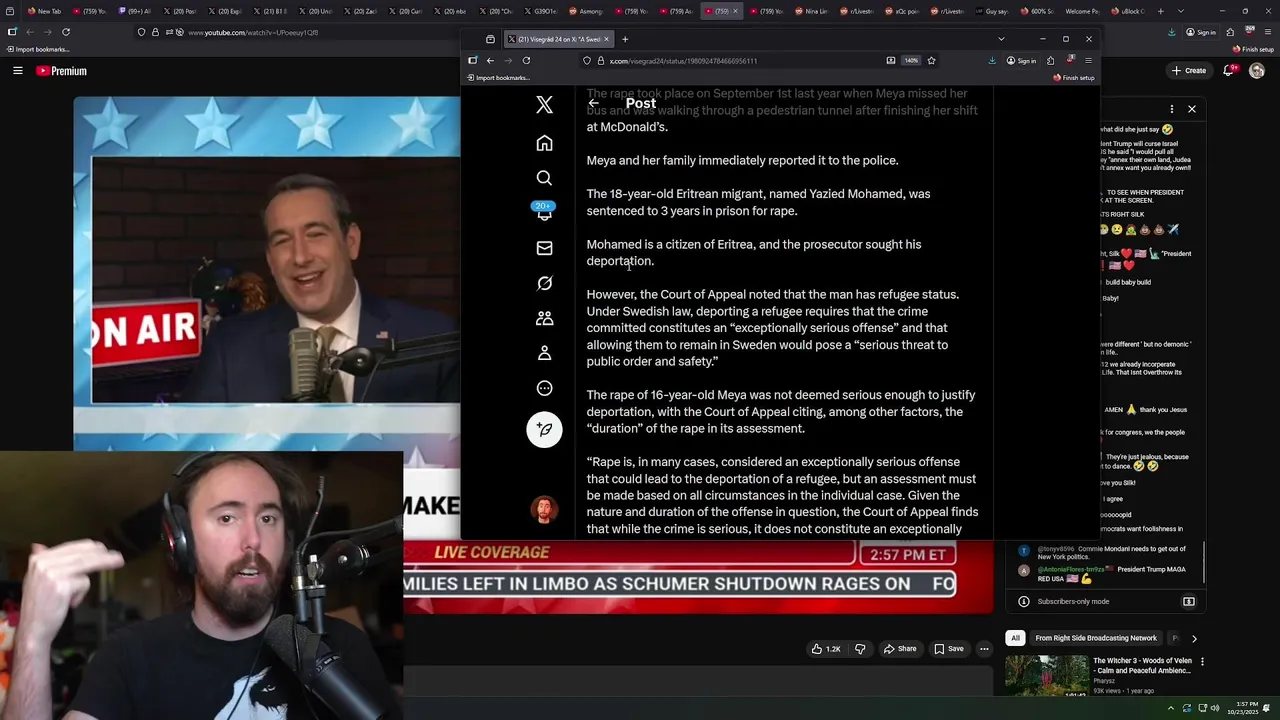Open the live chat options three-dot menu
Screen dimensions: 1280x720
[x=1172, y=109]
